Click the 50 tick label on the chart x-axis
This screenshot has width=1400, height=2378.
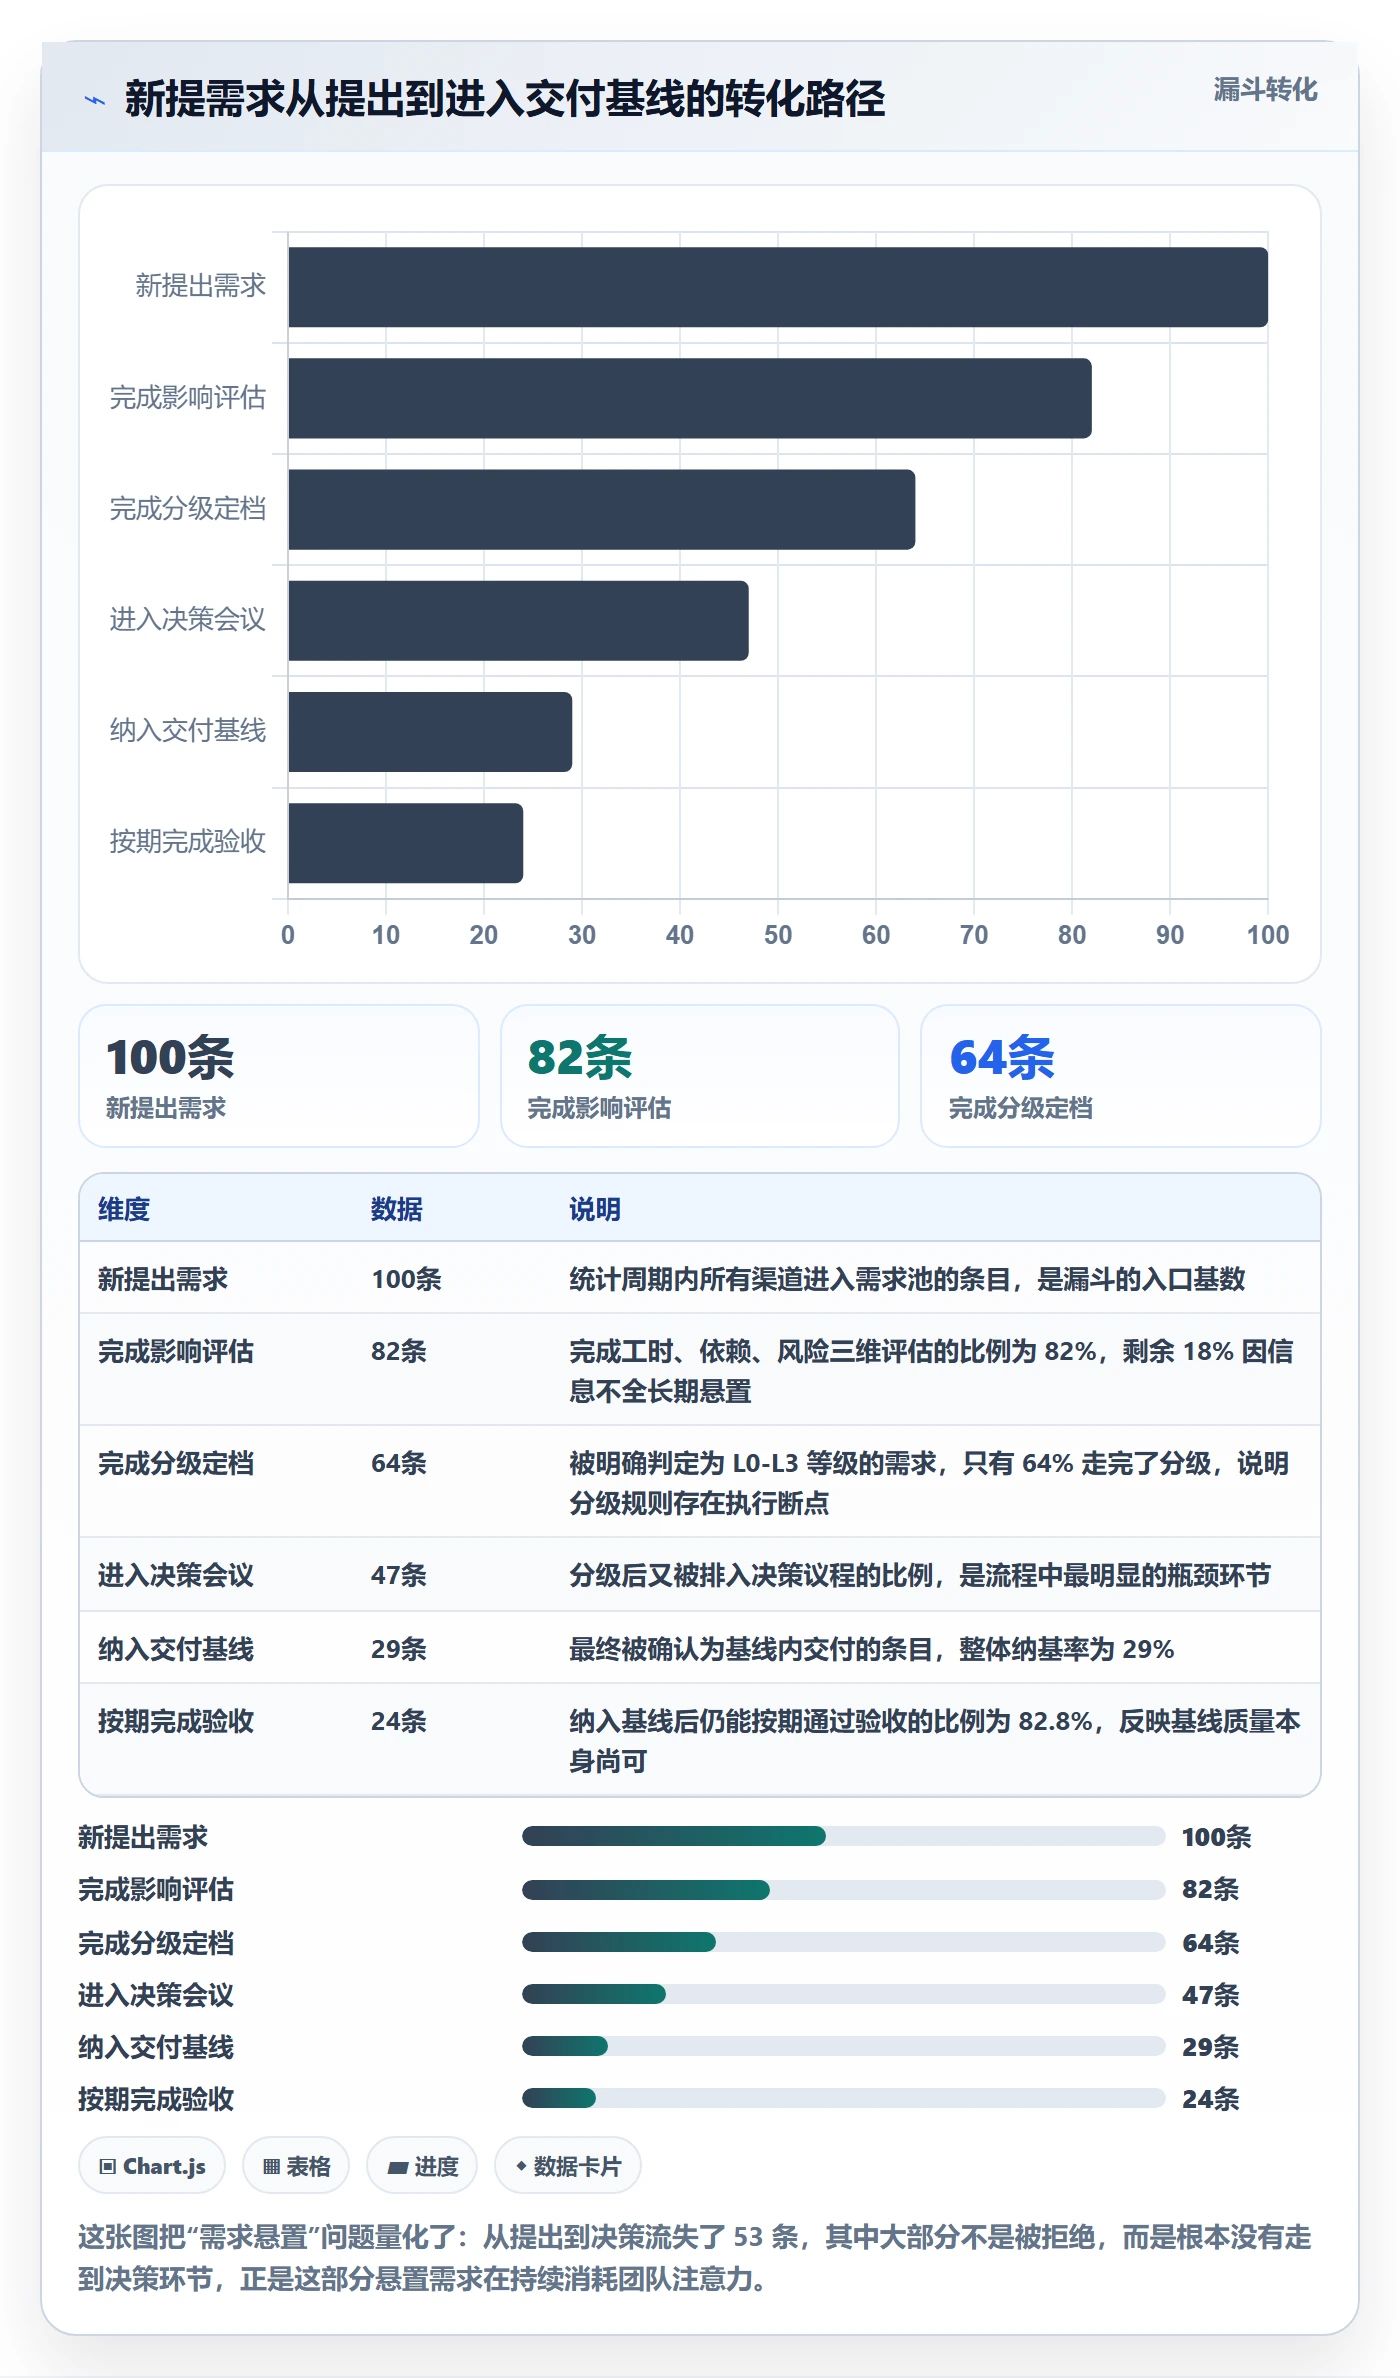(778, 935)
